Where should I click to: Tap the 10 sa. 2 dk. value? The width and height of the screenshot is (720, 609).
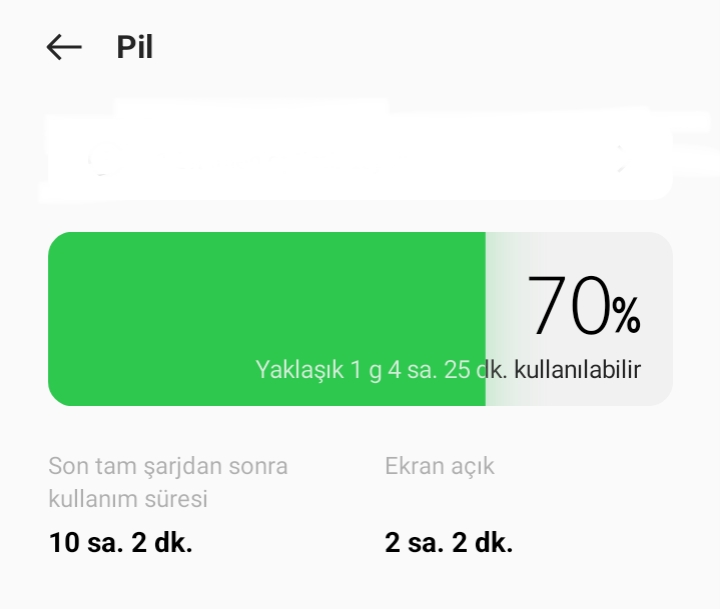120,544
